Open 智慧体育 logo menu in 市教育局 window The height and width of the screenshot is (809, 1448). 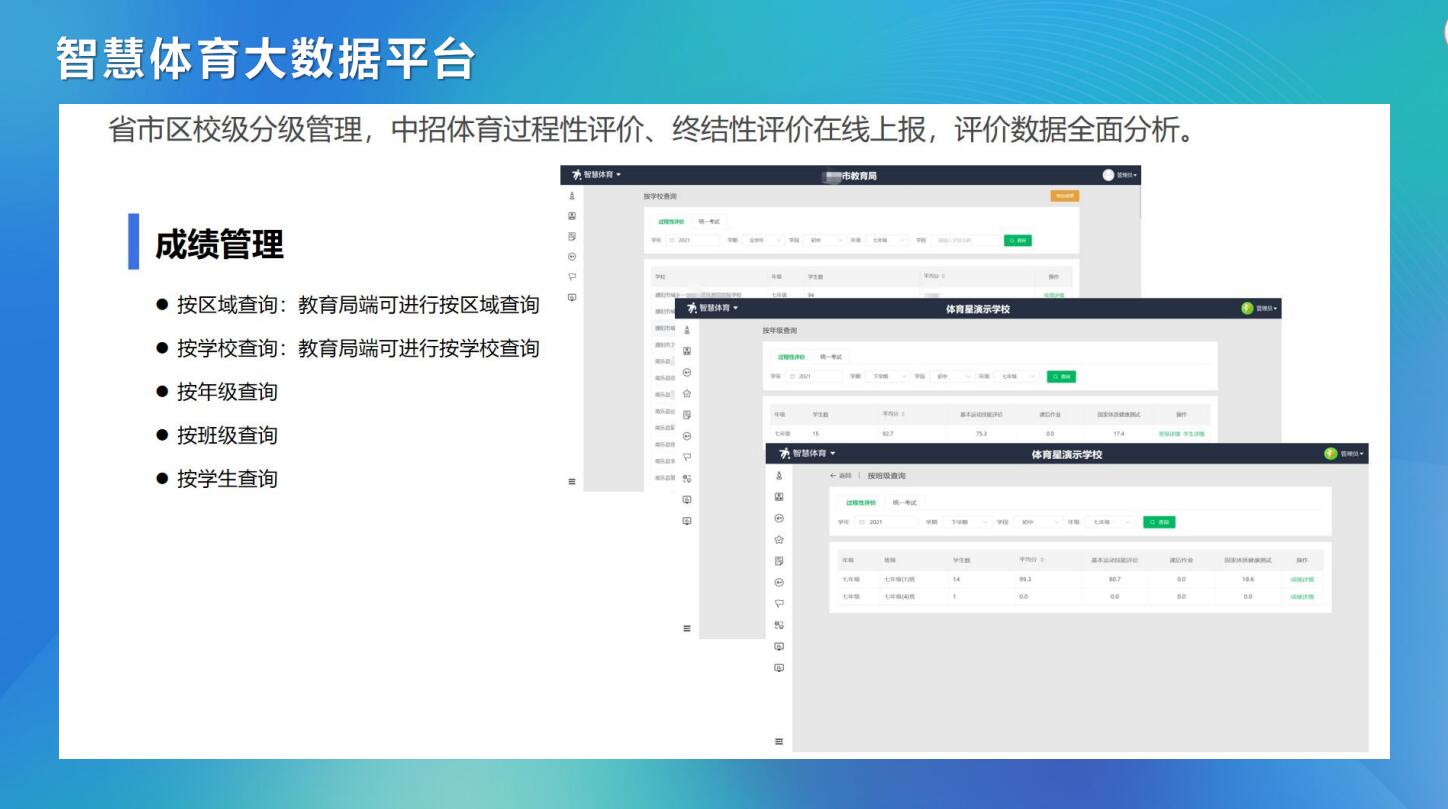coord(597,174)
